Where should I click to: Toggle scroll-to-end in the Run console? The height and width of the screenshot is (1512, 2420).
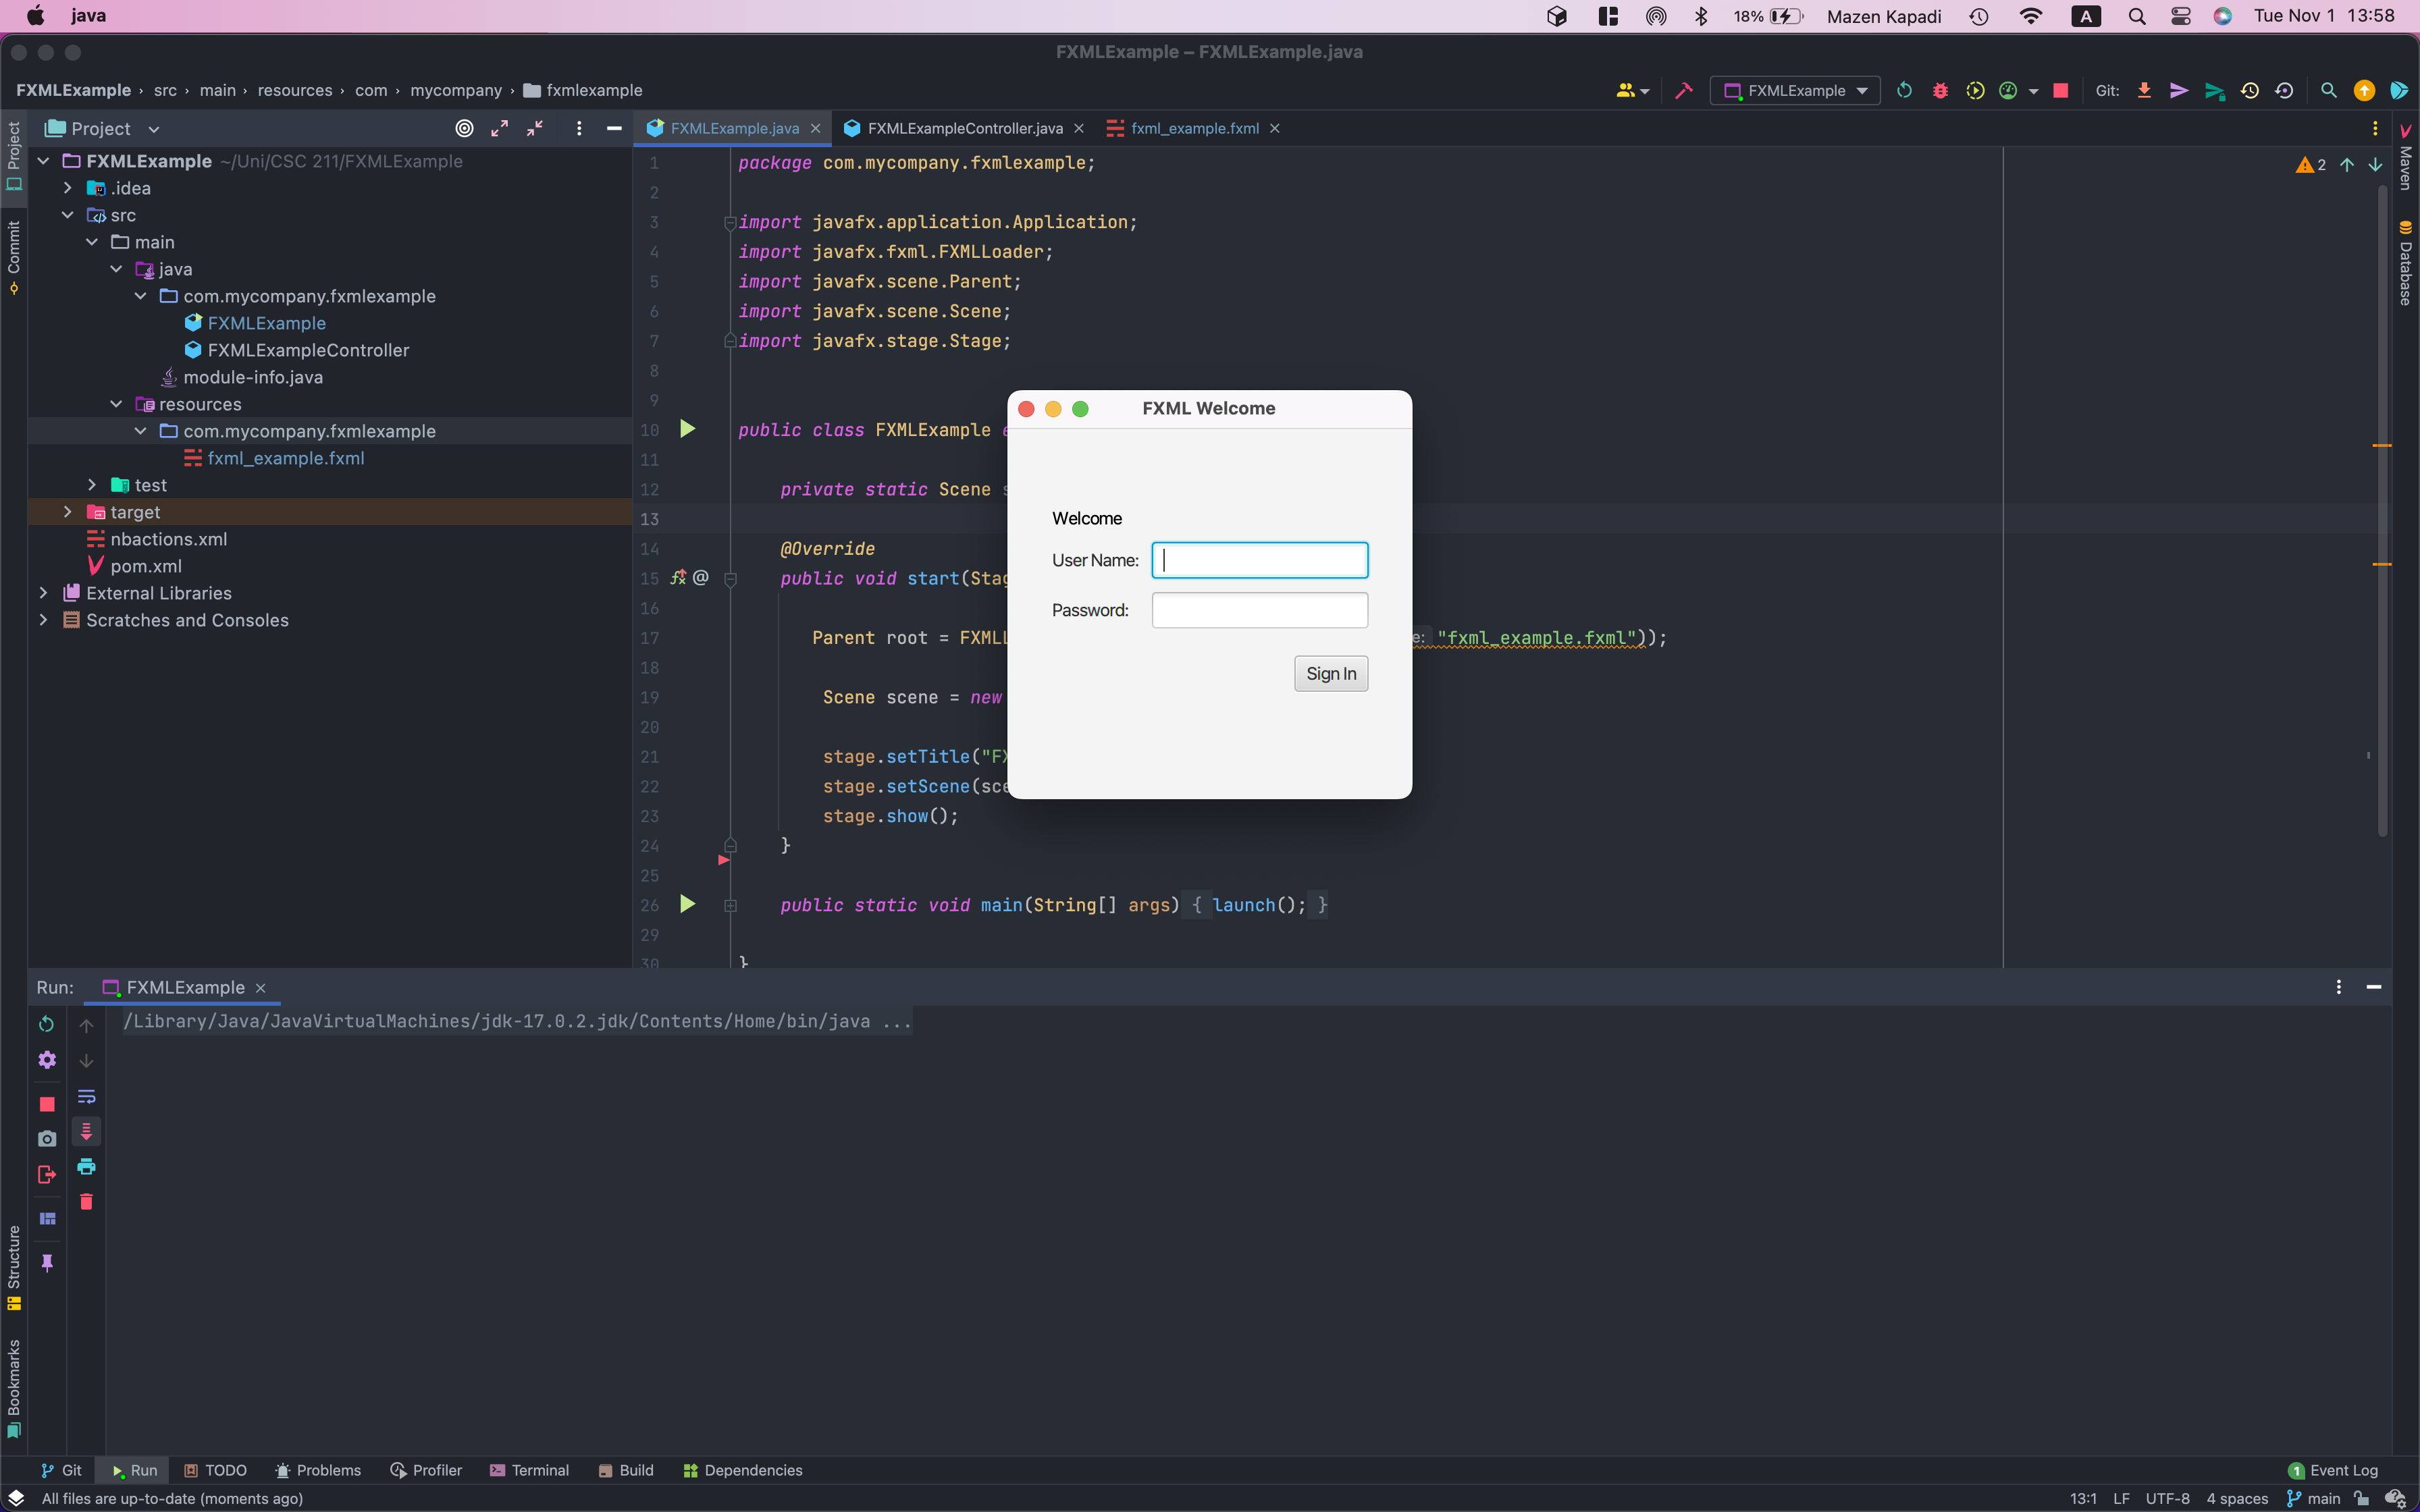(87, 1131)
